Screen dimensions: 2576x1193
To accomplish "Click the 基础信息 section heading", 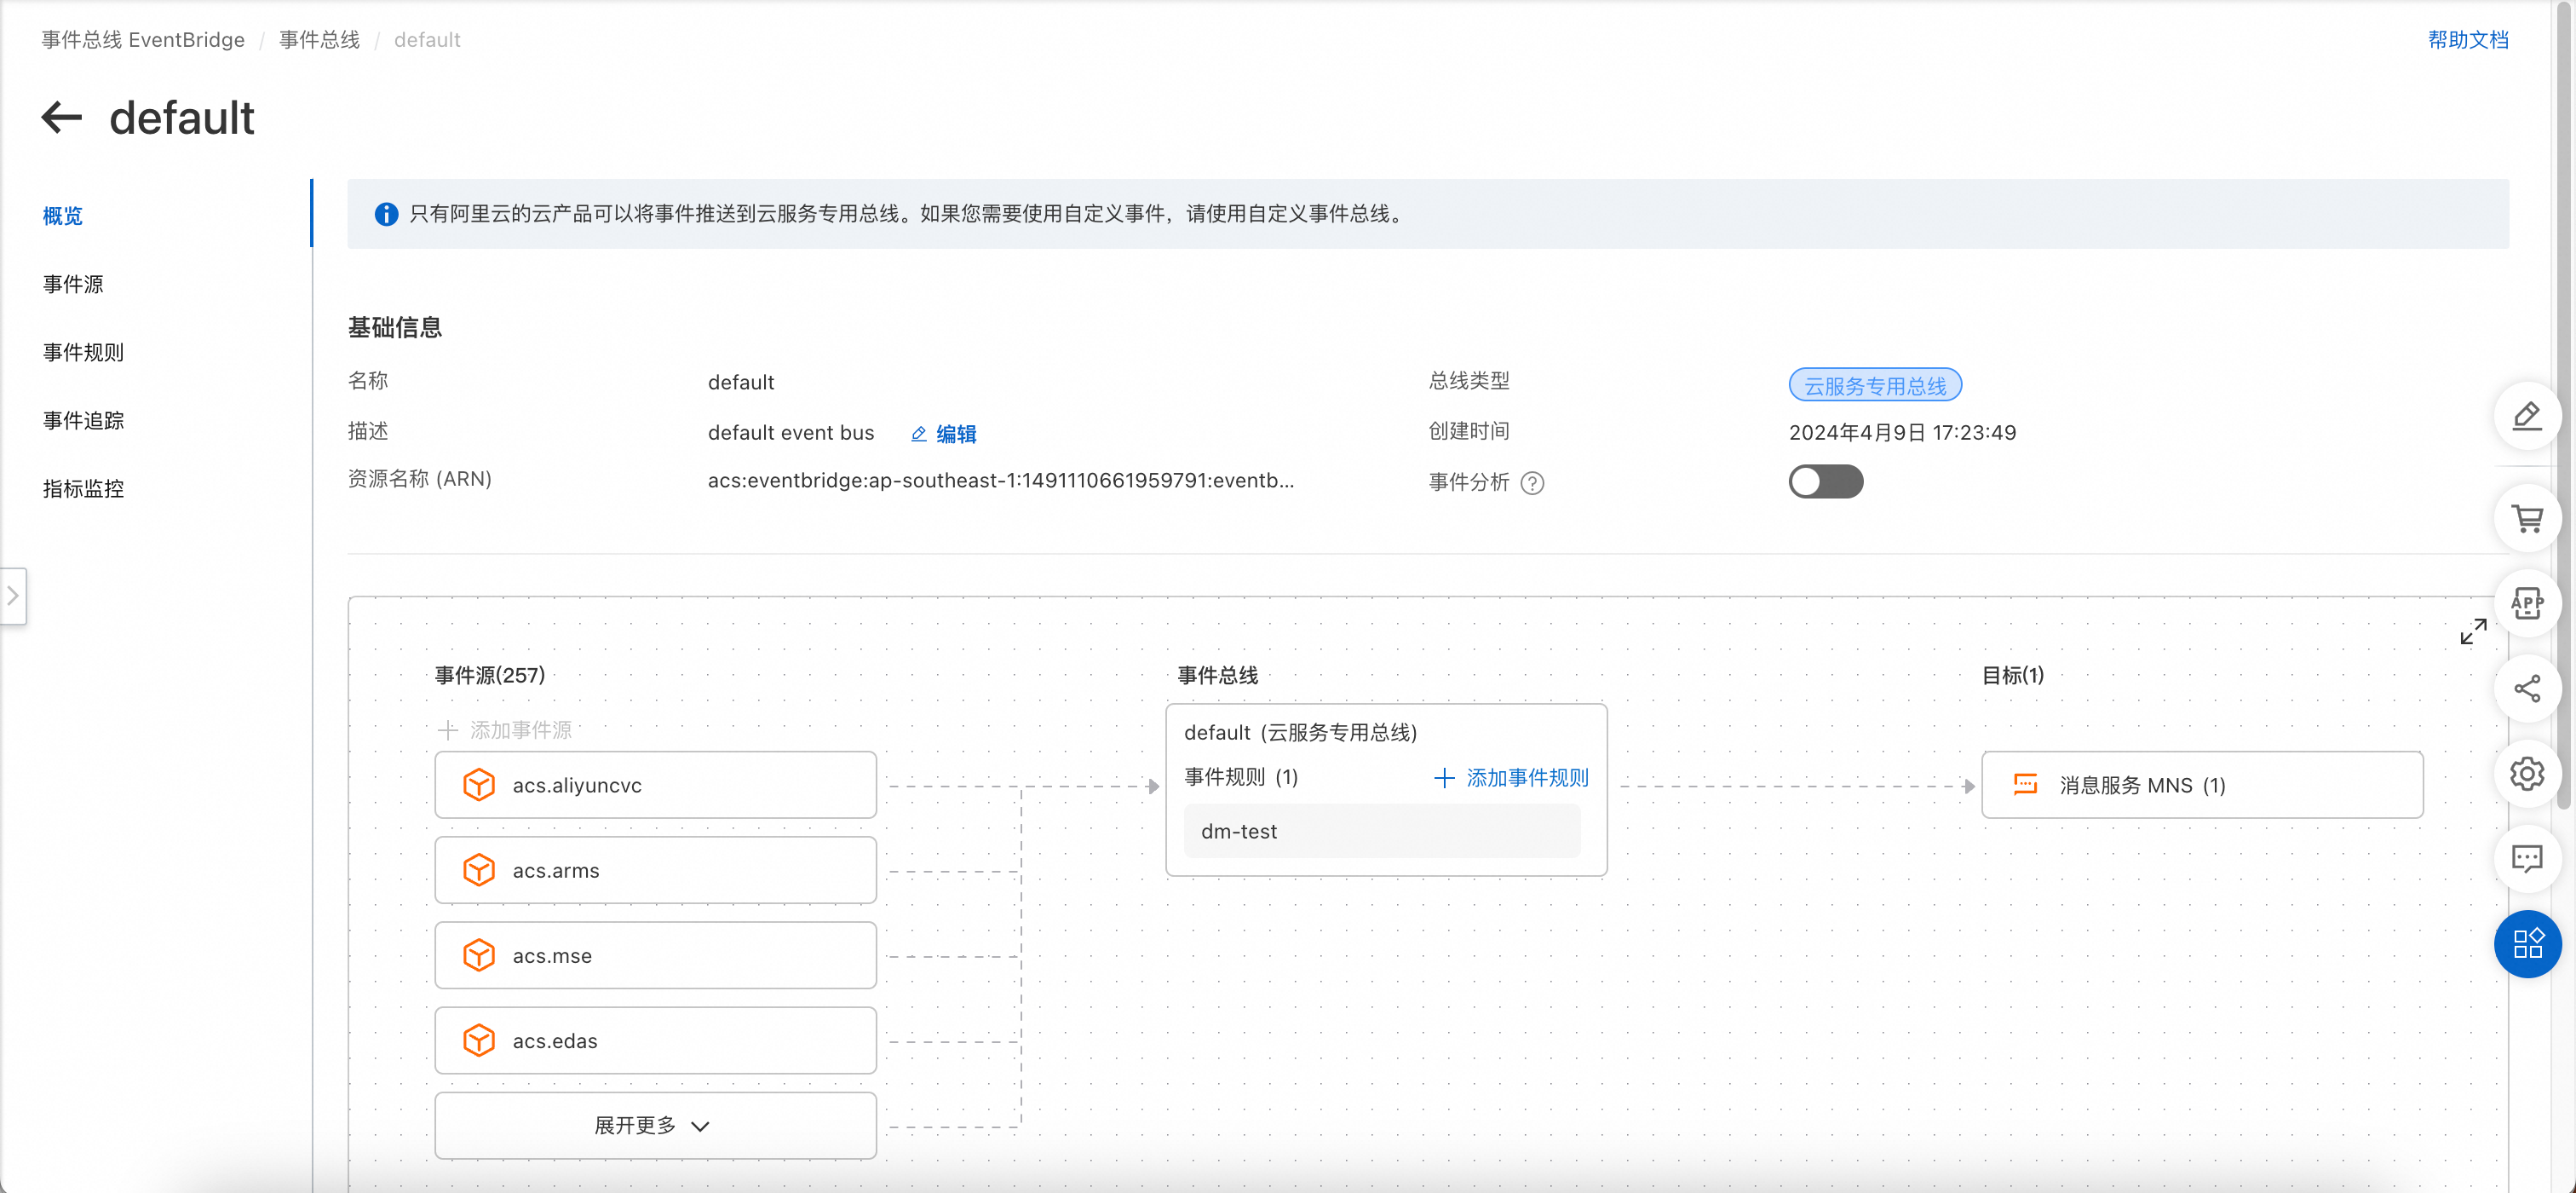I will (x=395, y=328).
